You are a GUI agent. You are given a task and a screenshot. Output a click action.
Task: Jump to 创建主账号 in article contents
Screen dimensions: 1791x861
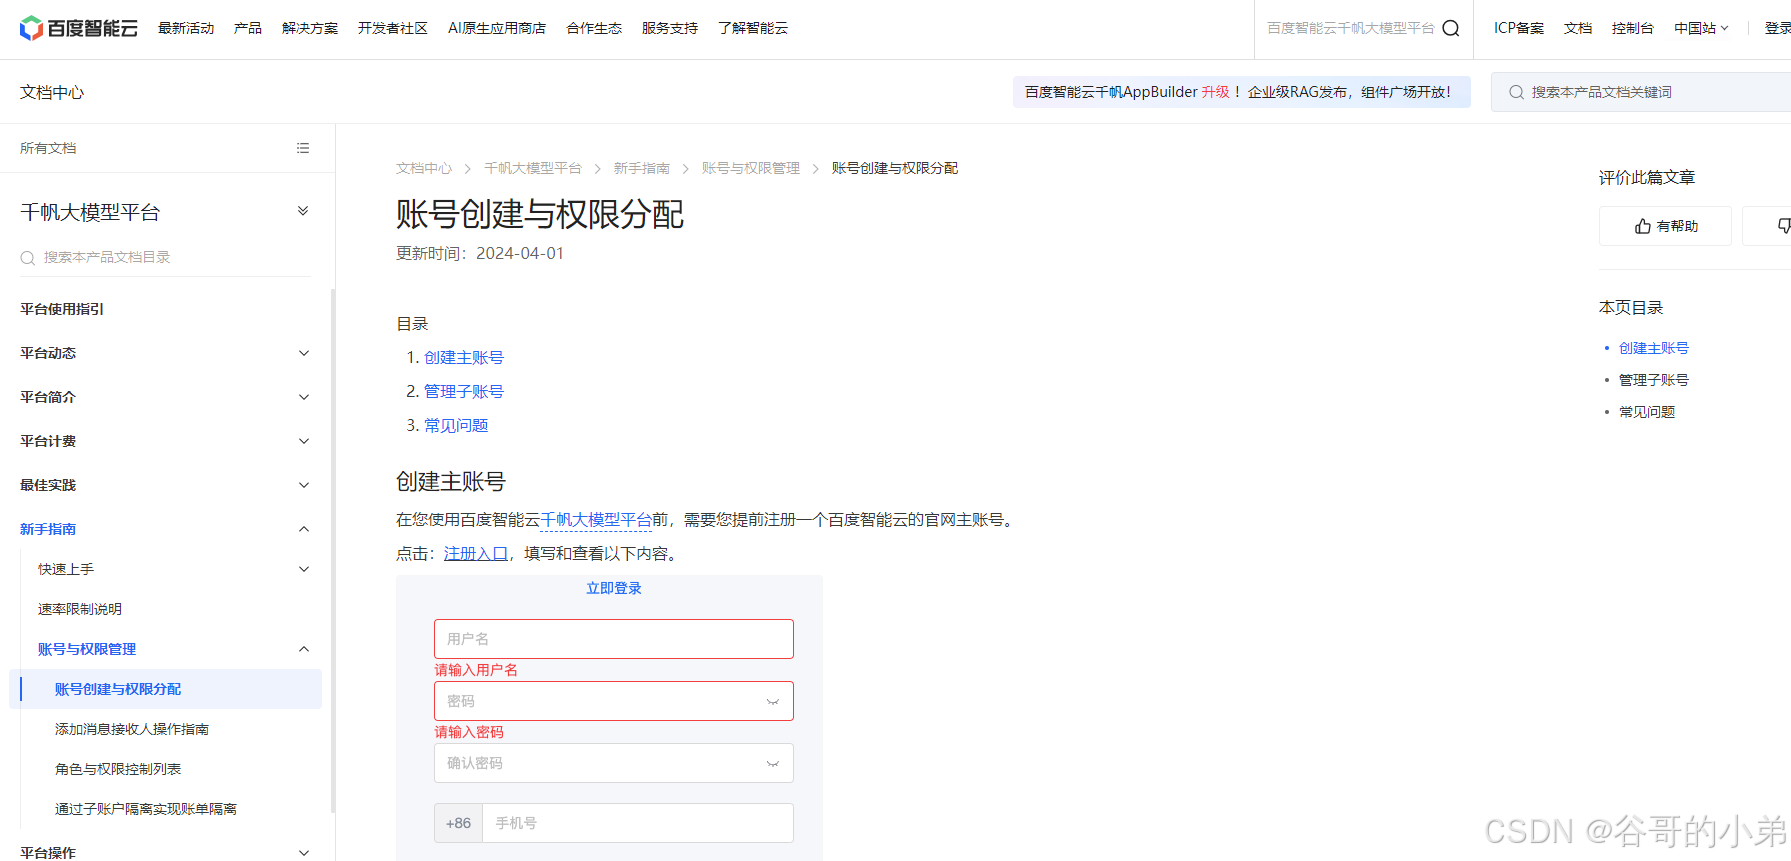464,358
